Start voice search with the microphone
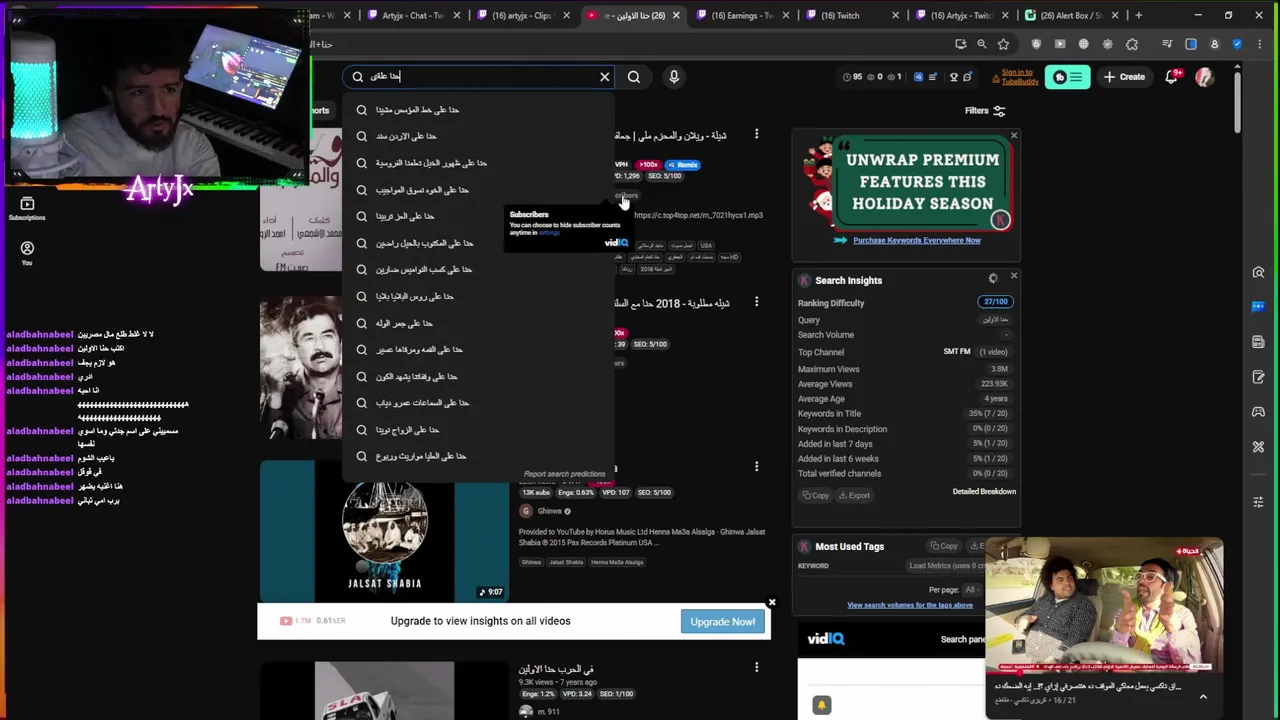1280x720 pixels. coord(674,77)
